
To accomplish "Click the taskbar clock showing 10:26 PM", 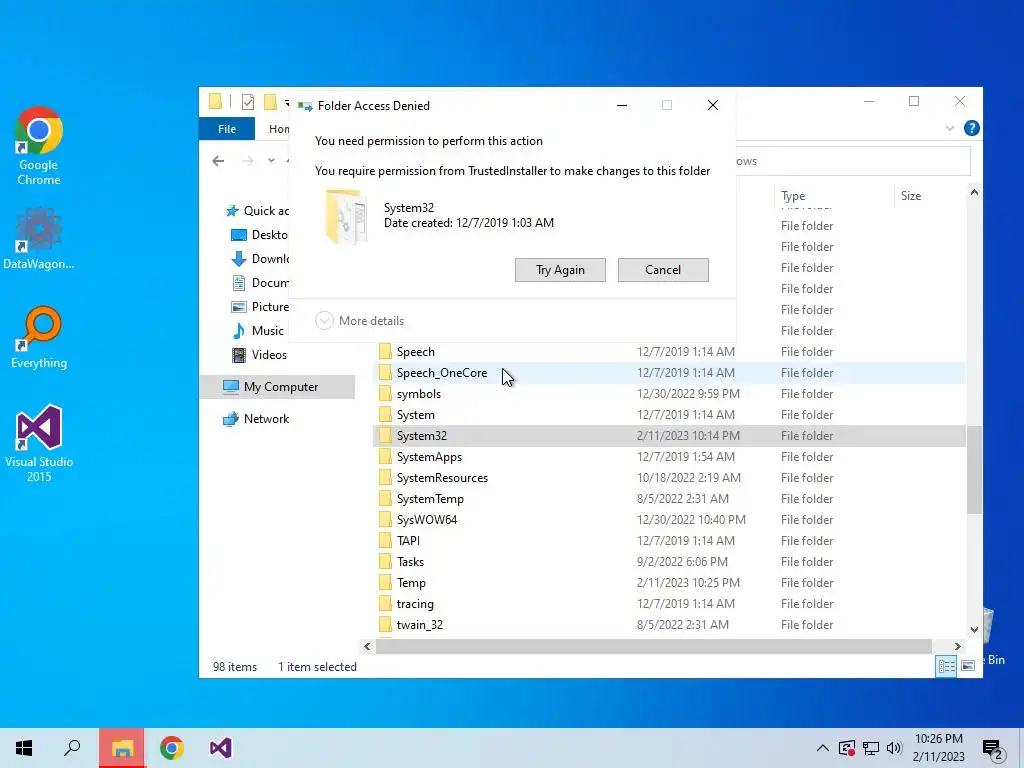I will [x=938, y=748].
